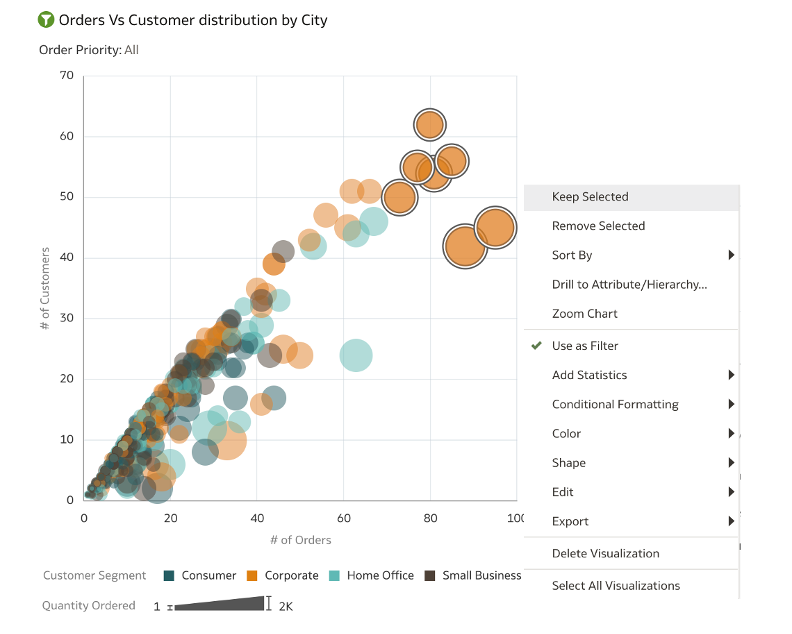Click the Use as Filter checkmark icon
This screenshot has width=792, height=634.
pos(537,346)
